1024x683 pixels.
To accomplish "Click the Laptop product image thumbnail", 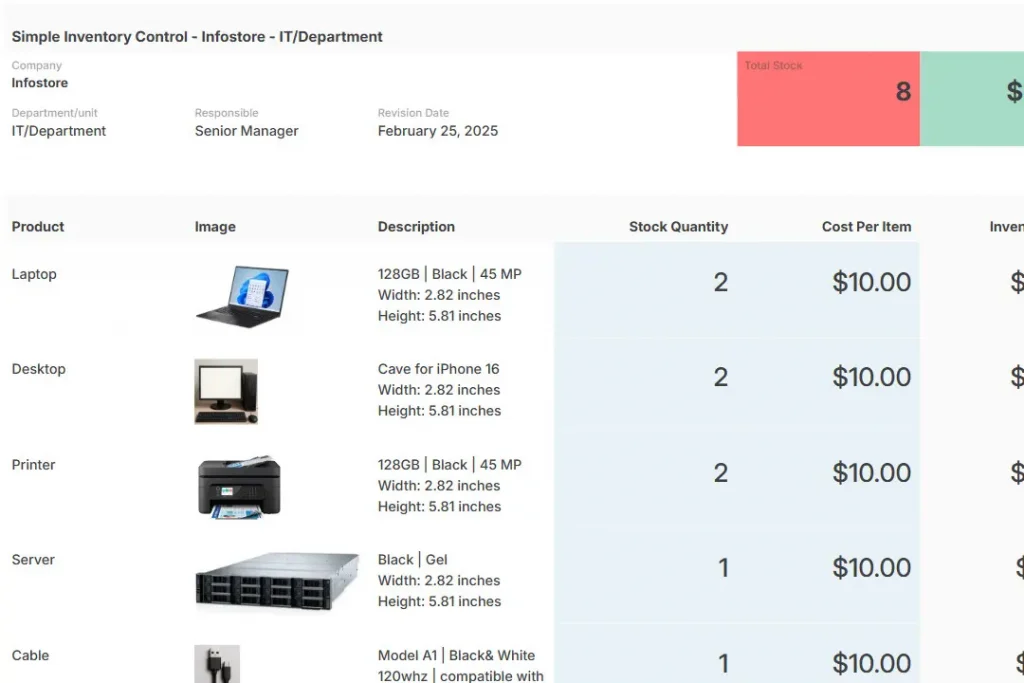I will (x=242, y=296).
